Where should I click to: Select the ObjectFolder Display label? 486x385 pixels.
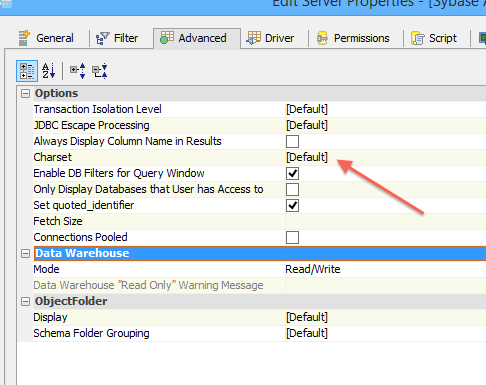[x=50, y=317]
